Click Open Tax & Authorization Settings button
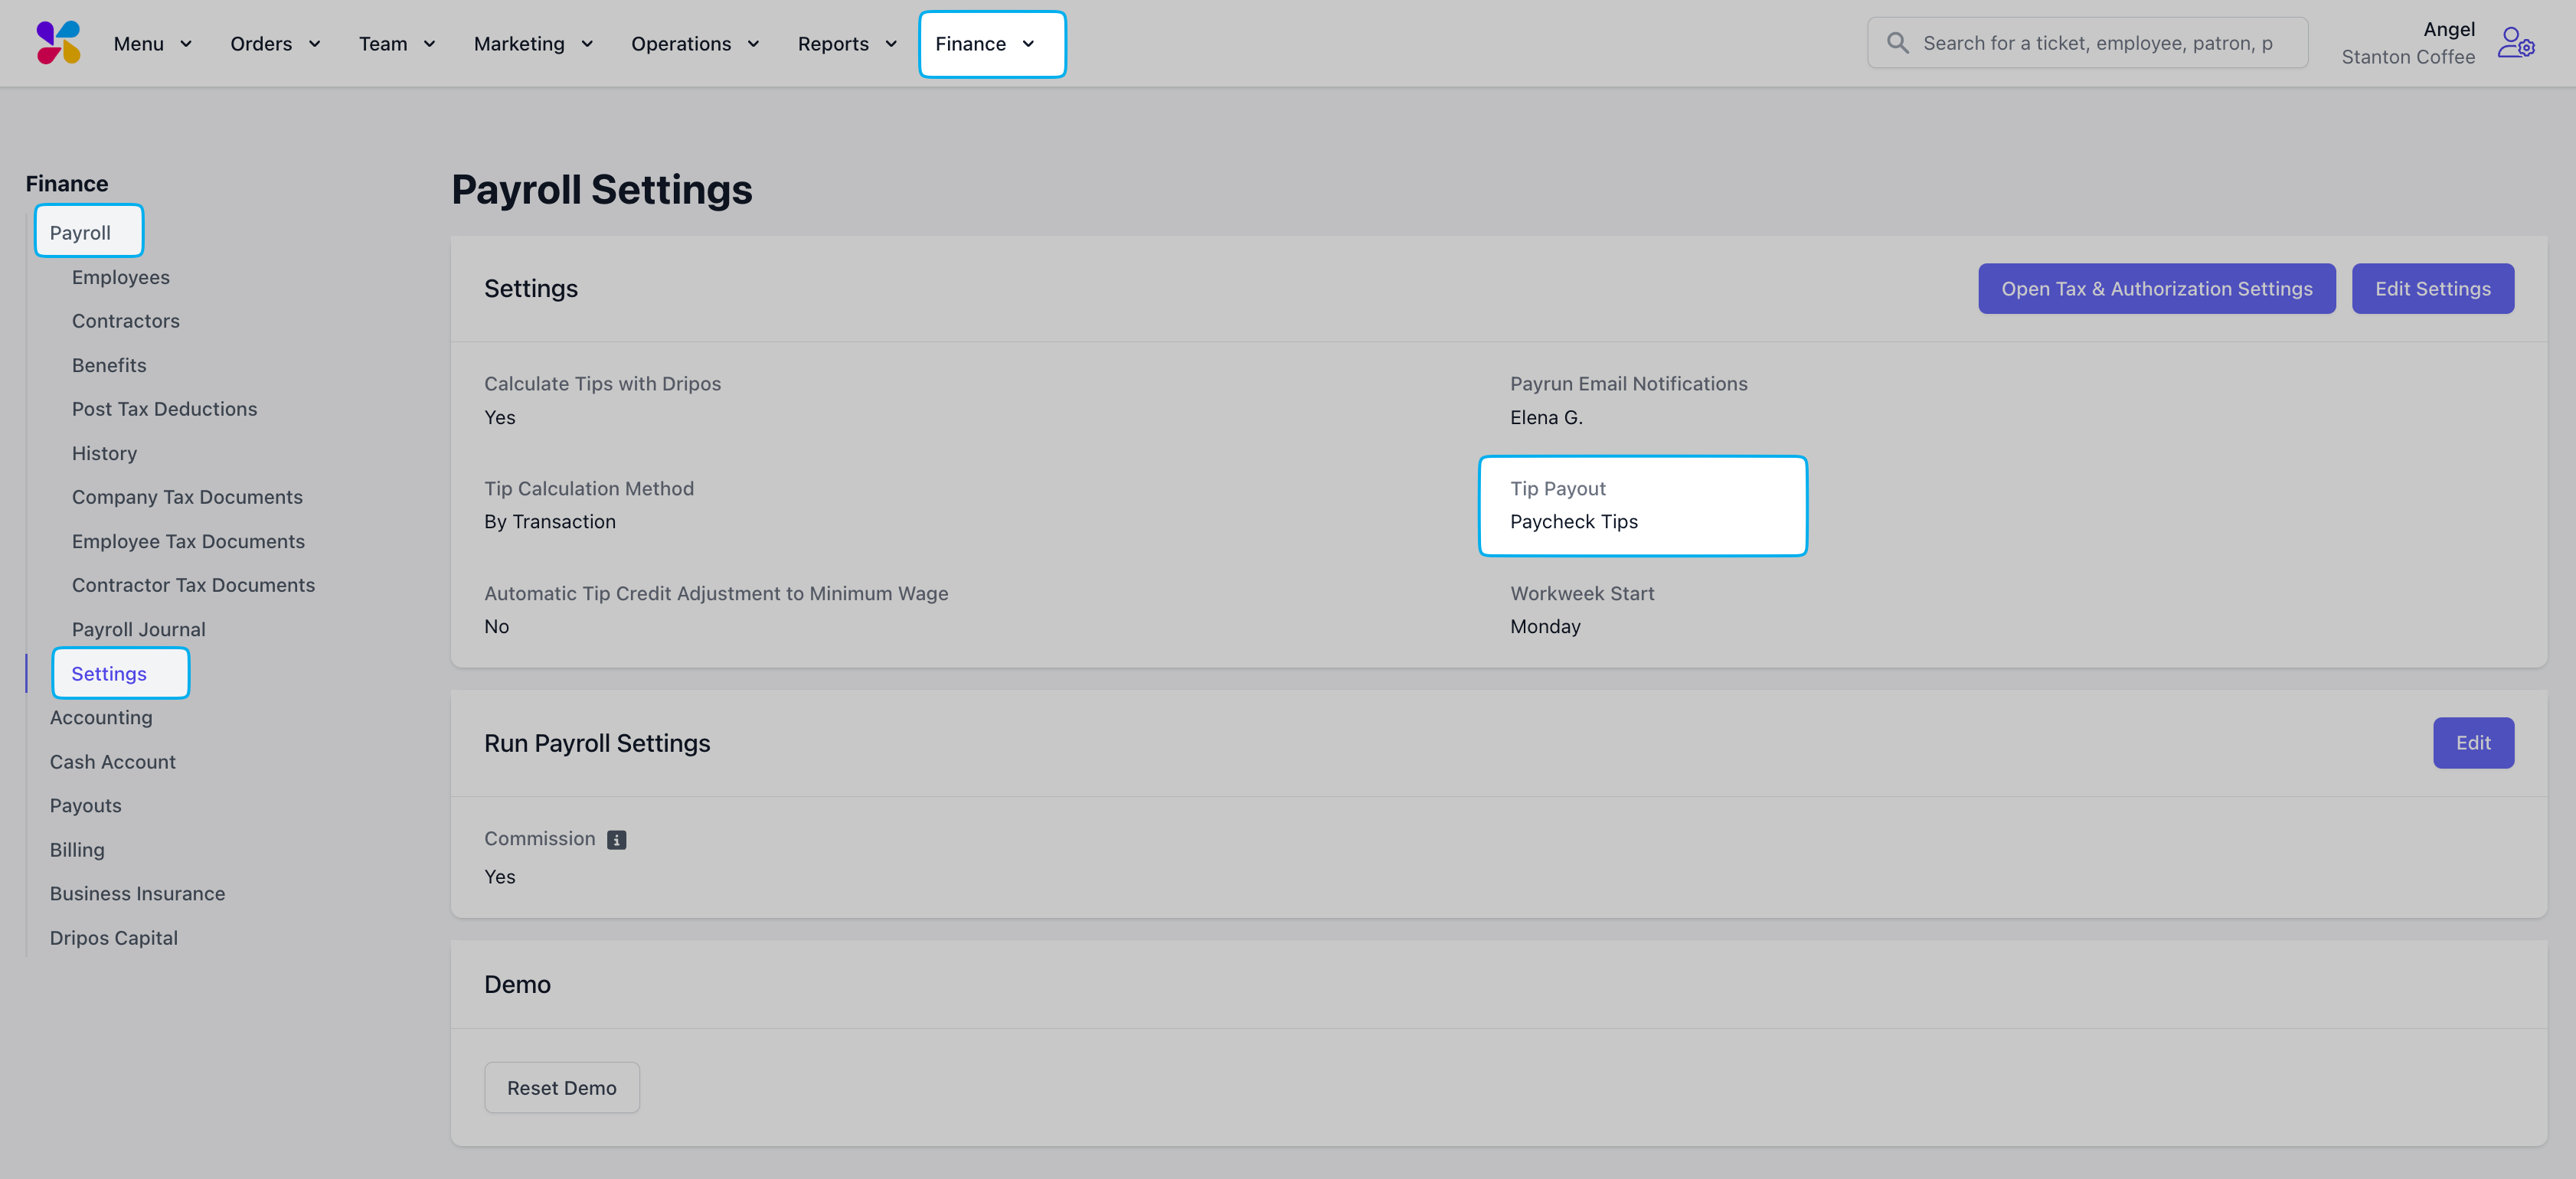The height and width of the screenshot is (1179, 2576). click(x=2156, y=289)
